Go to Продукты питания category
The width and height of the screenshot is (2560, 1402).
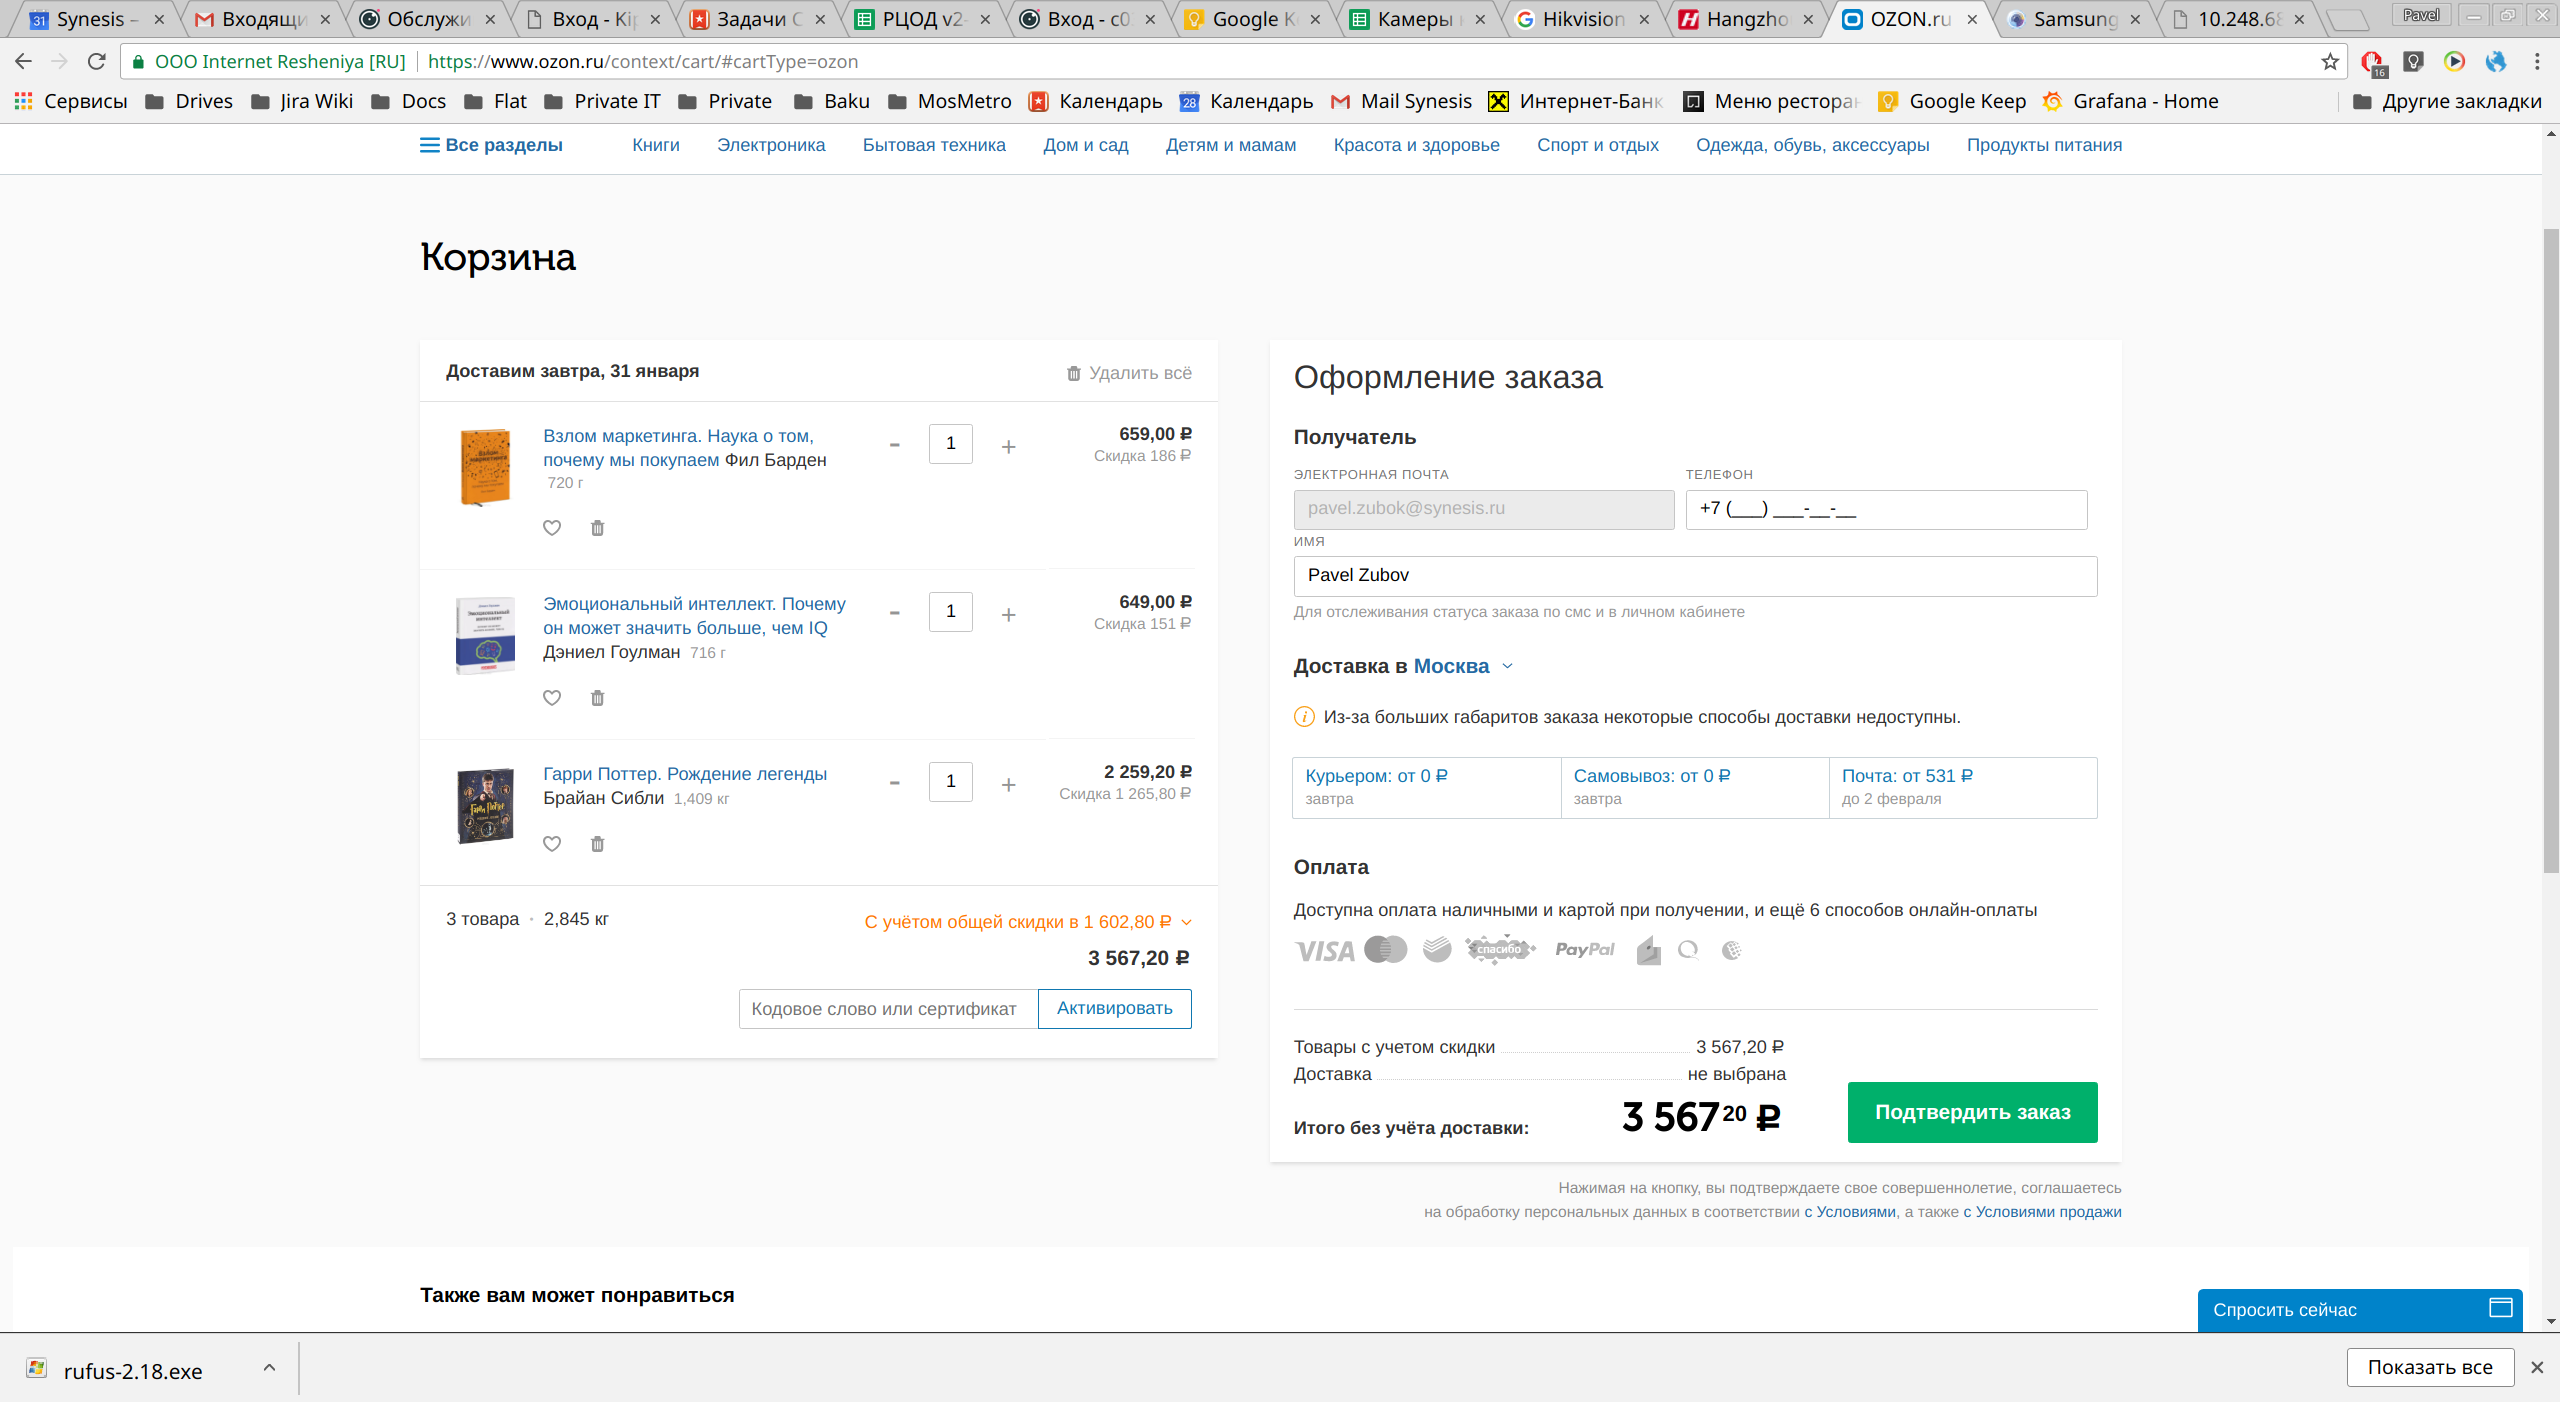click(2044, 146)
